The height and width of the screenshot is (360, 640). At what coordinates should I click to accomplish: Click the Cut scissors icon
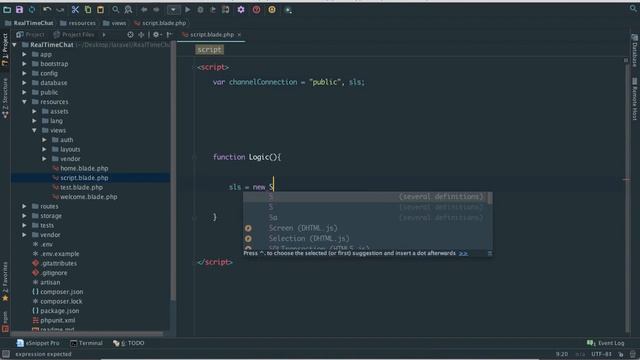click(75, 9)
